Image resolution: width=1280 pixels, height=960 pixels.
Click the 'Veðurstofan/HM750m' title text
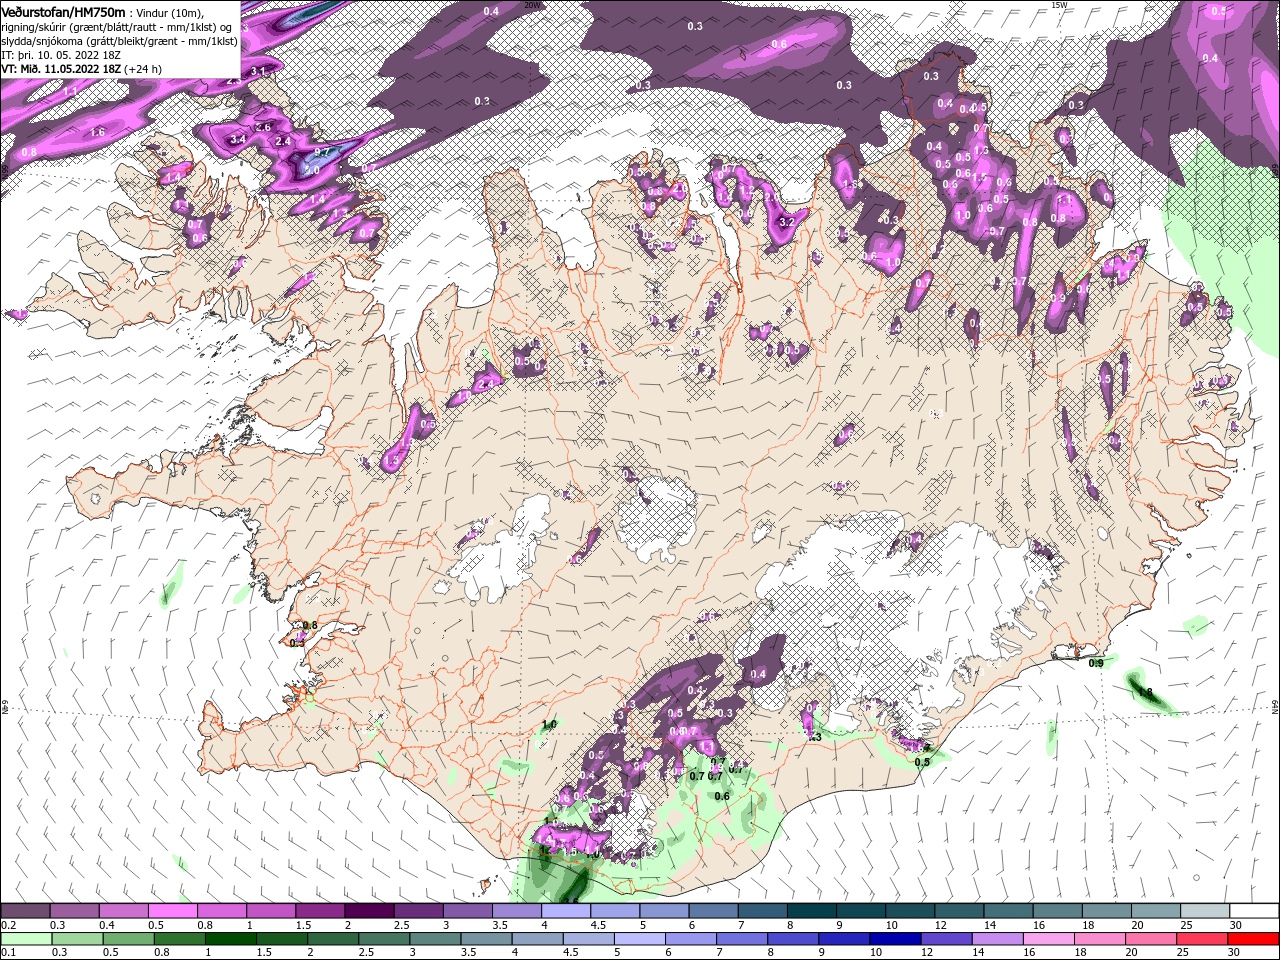click(63, 11)
